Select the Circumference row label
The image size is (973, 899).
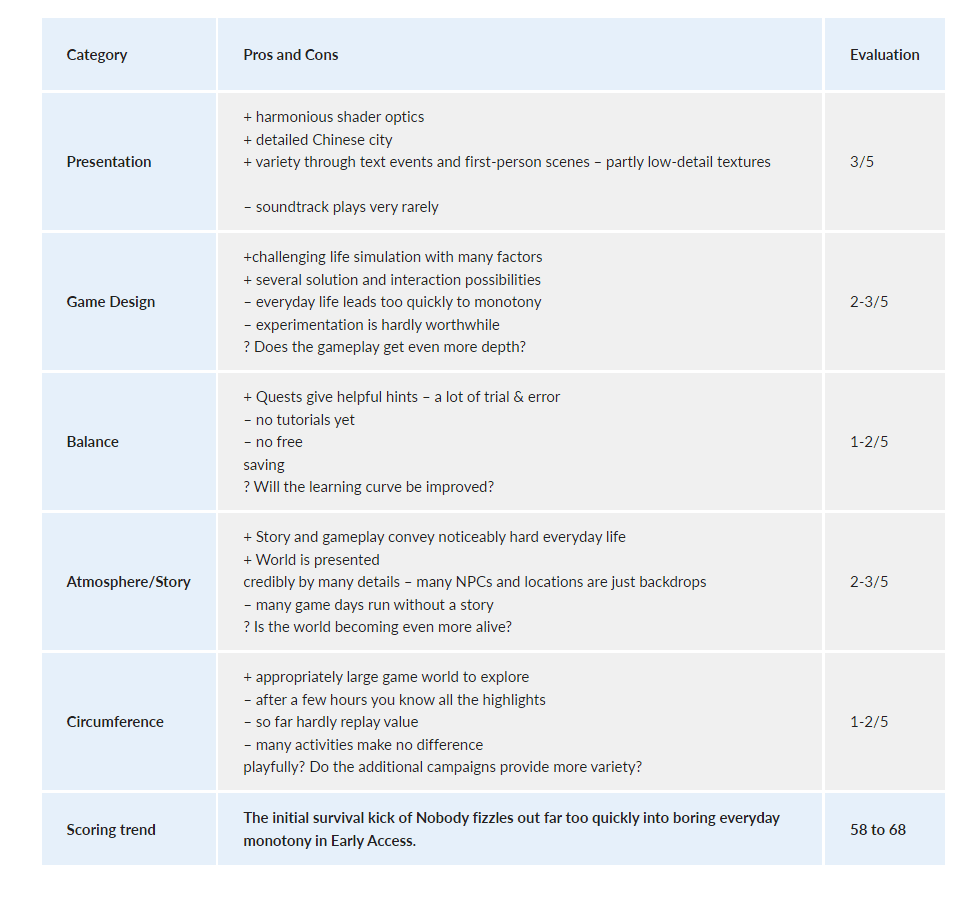(x=115, y=722)
